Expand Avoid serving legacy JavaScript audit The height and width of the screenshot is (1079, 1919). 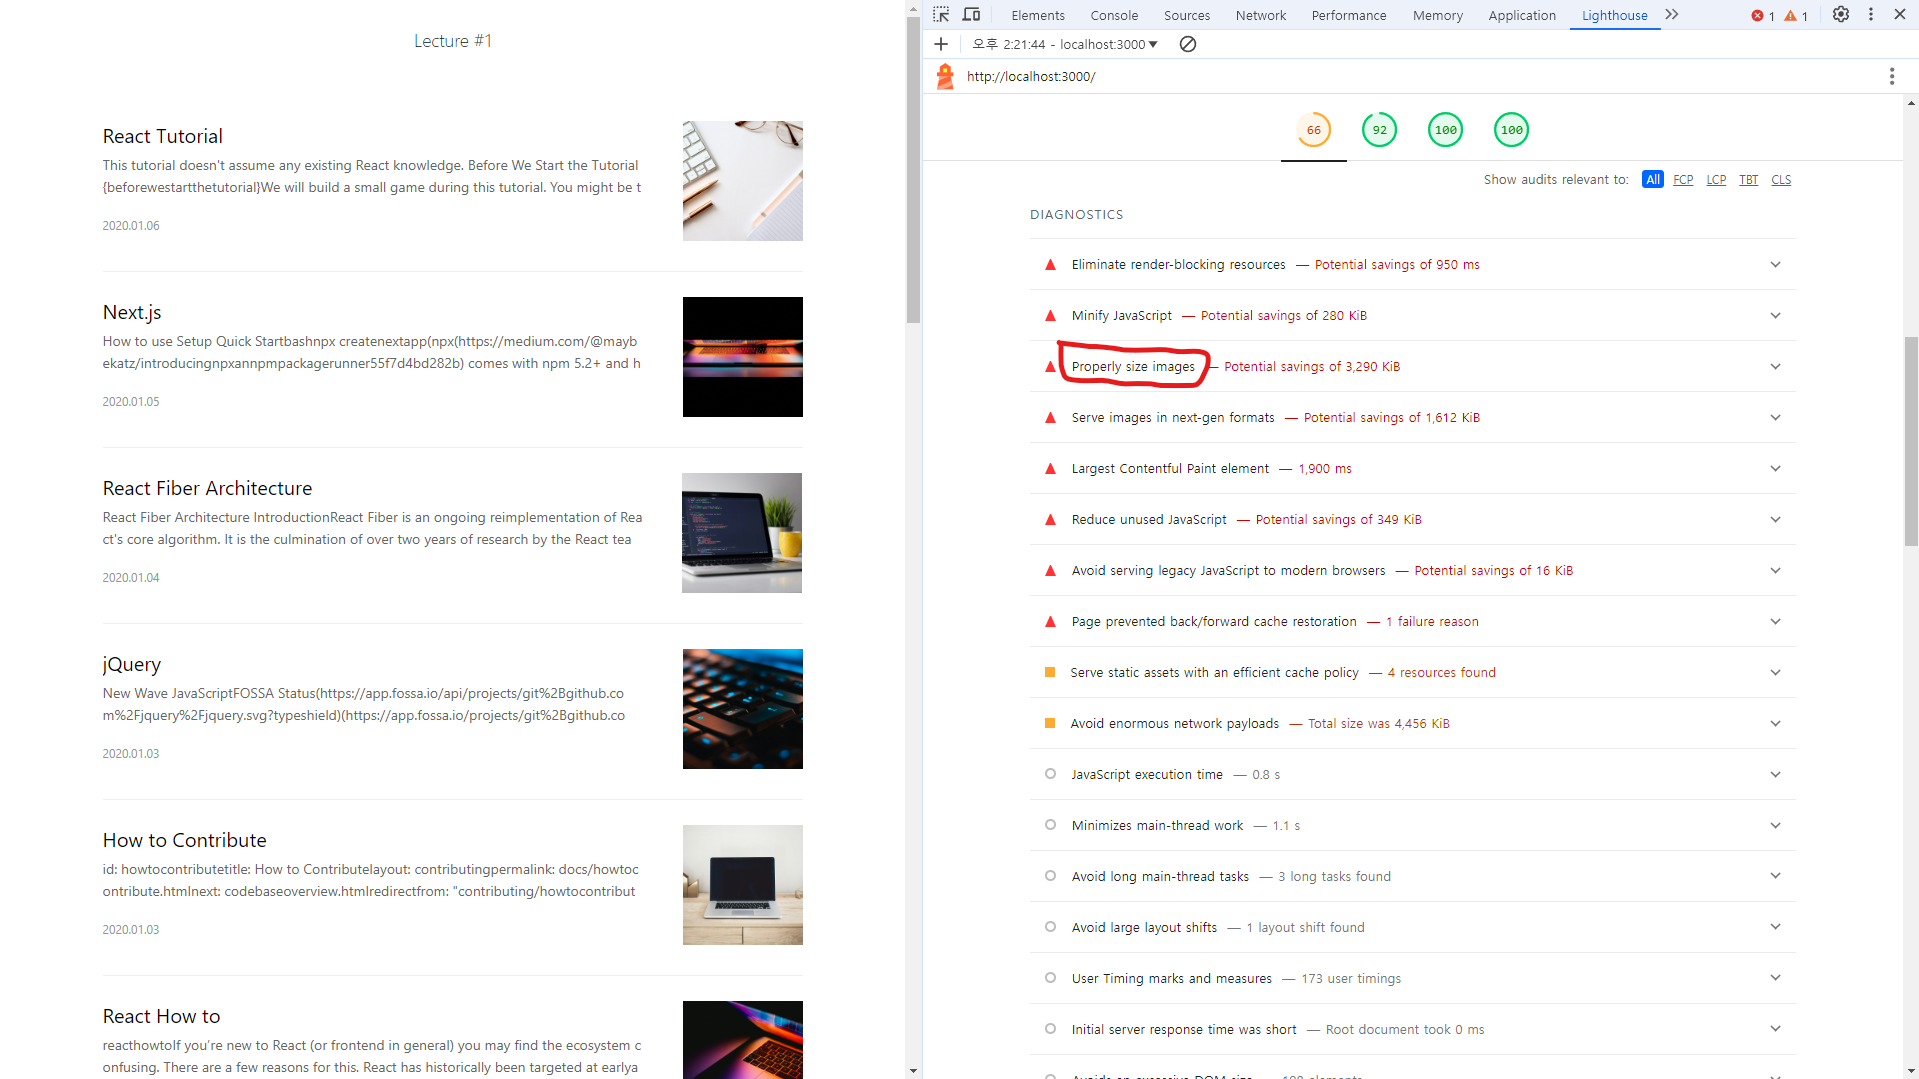pyautogui.click(x=1413, y=571)
